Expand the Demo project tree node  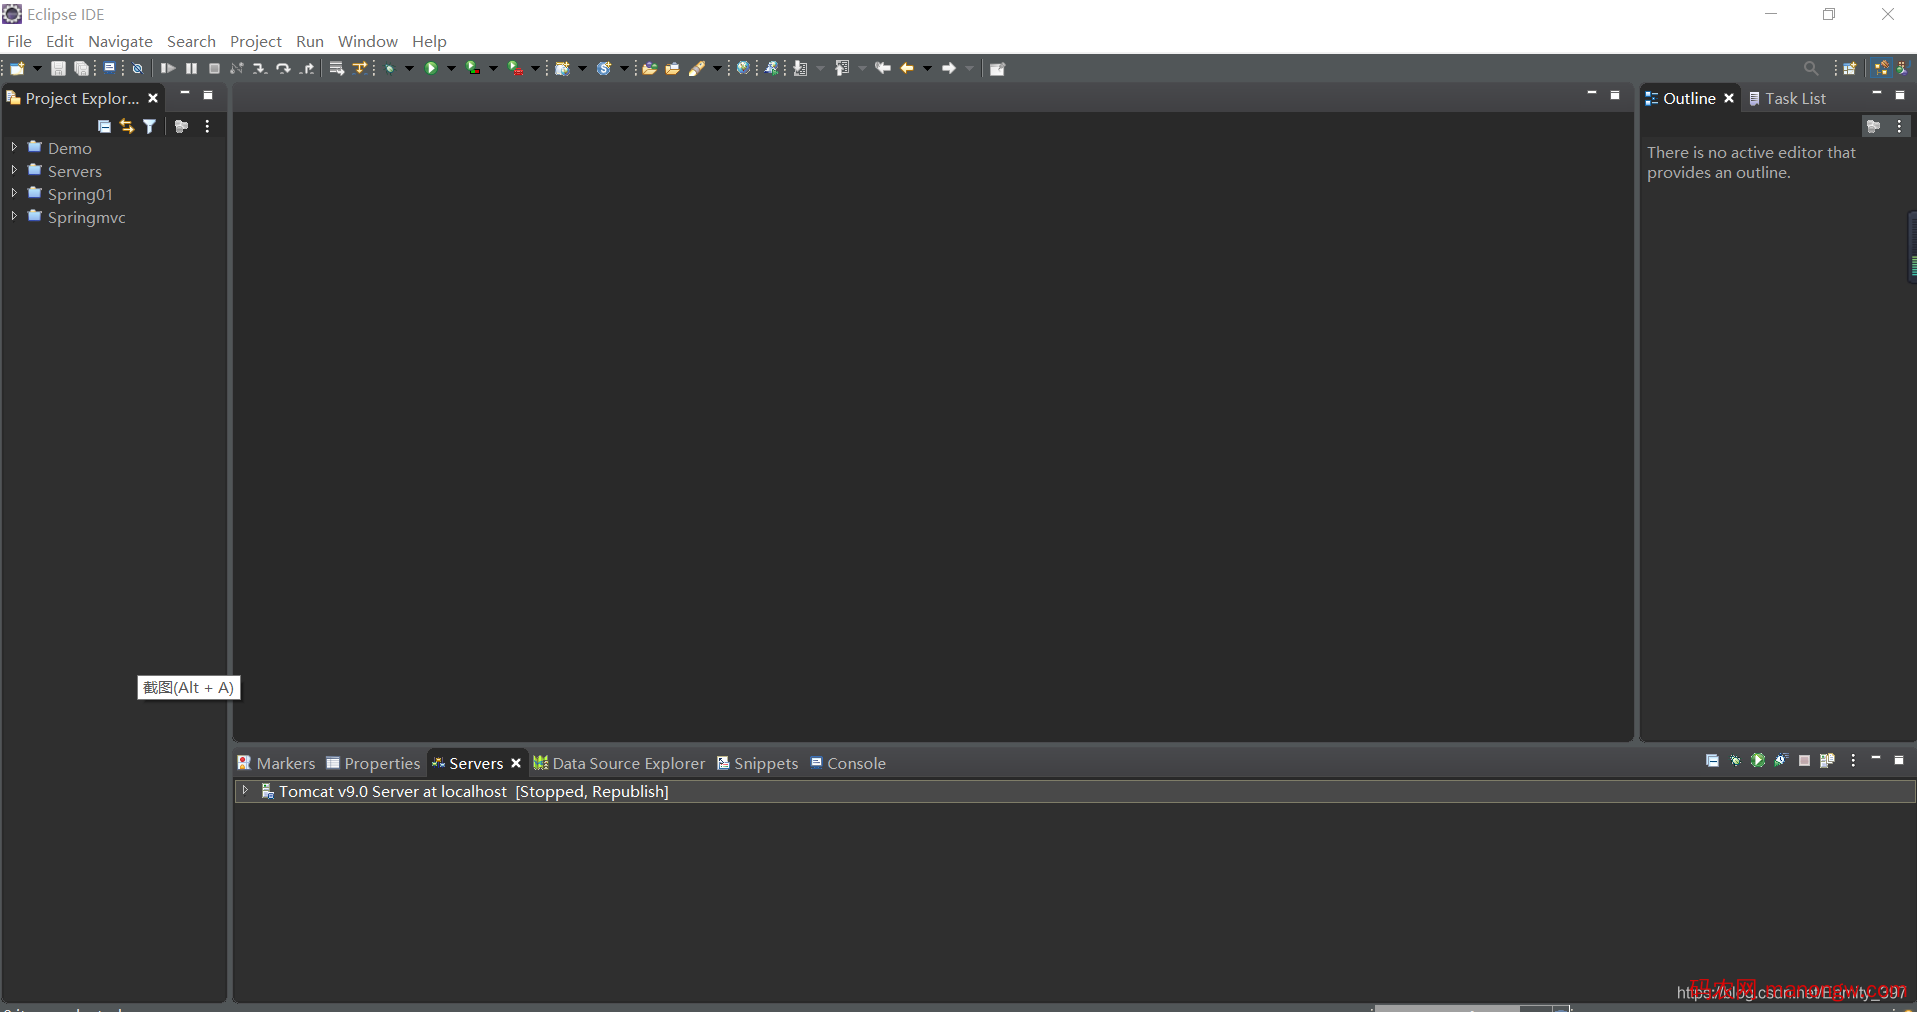[x=14, y=147]
